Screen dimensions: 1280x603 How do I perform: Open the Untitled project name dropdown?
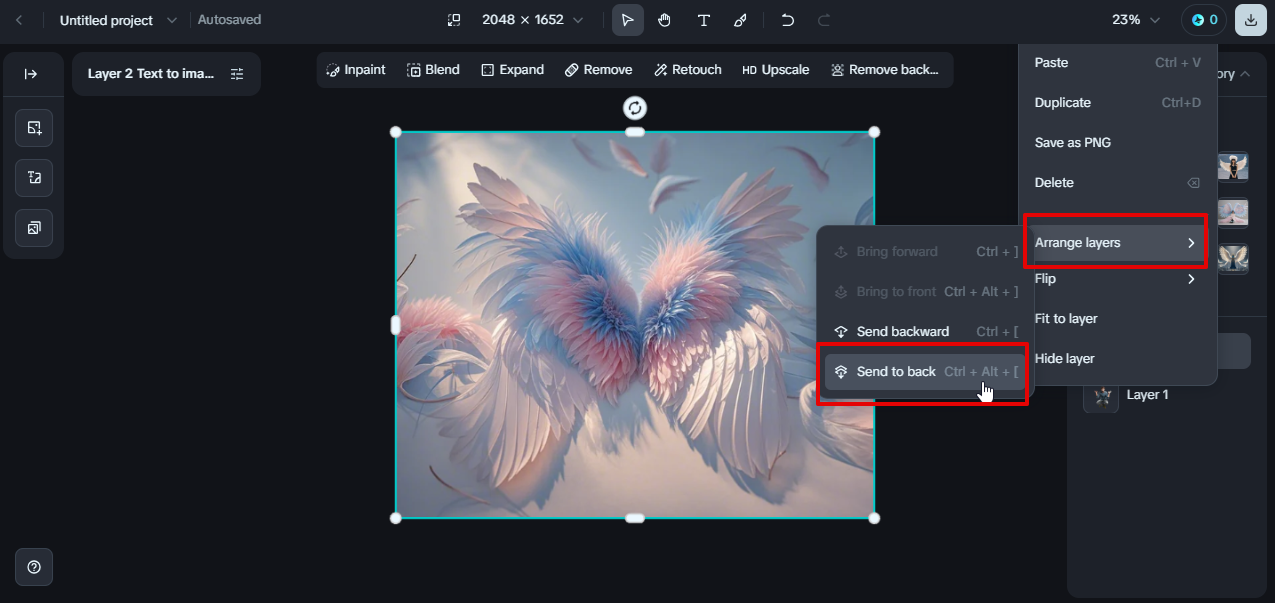171,20
